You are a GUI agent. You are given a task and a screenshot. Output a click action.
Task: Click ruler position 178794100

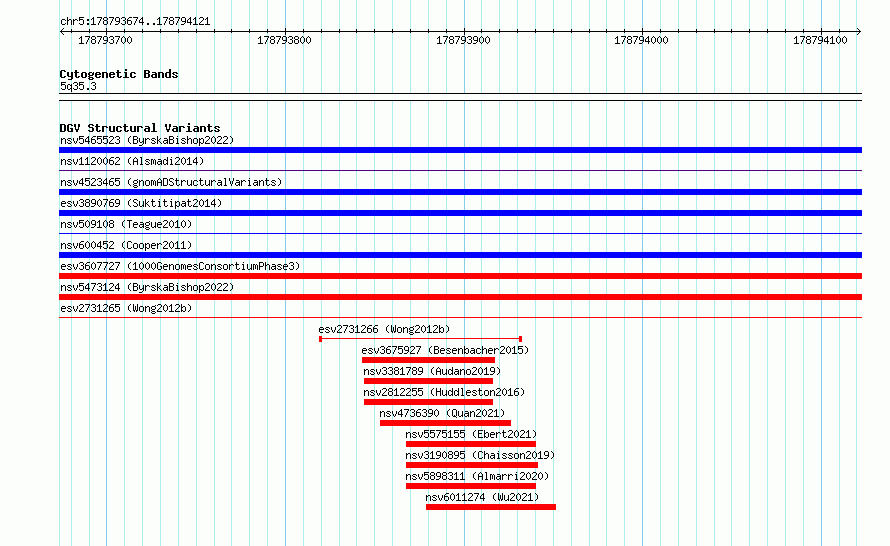coord(820,40)
